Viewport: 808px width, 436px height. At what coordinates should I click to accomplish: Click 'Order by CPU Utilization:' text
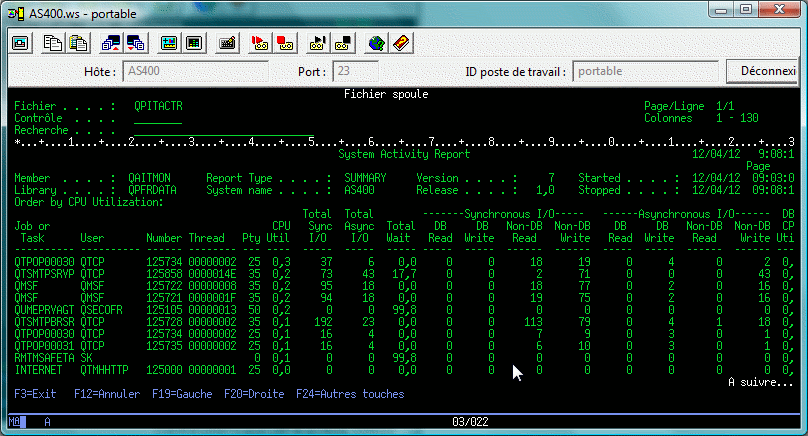[89, 202]
